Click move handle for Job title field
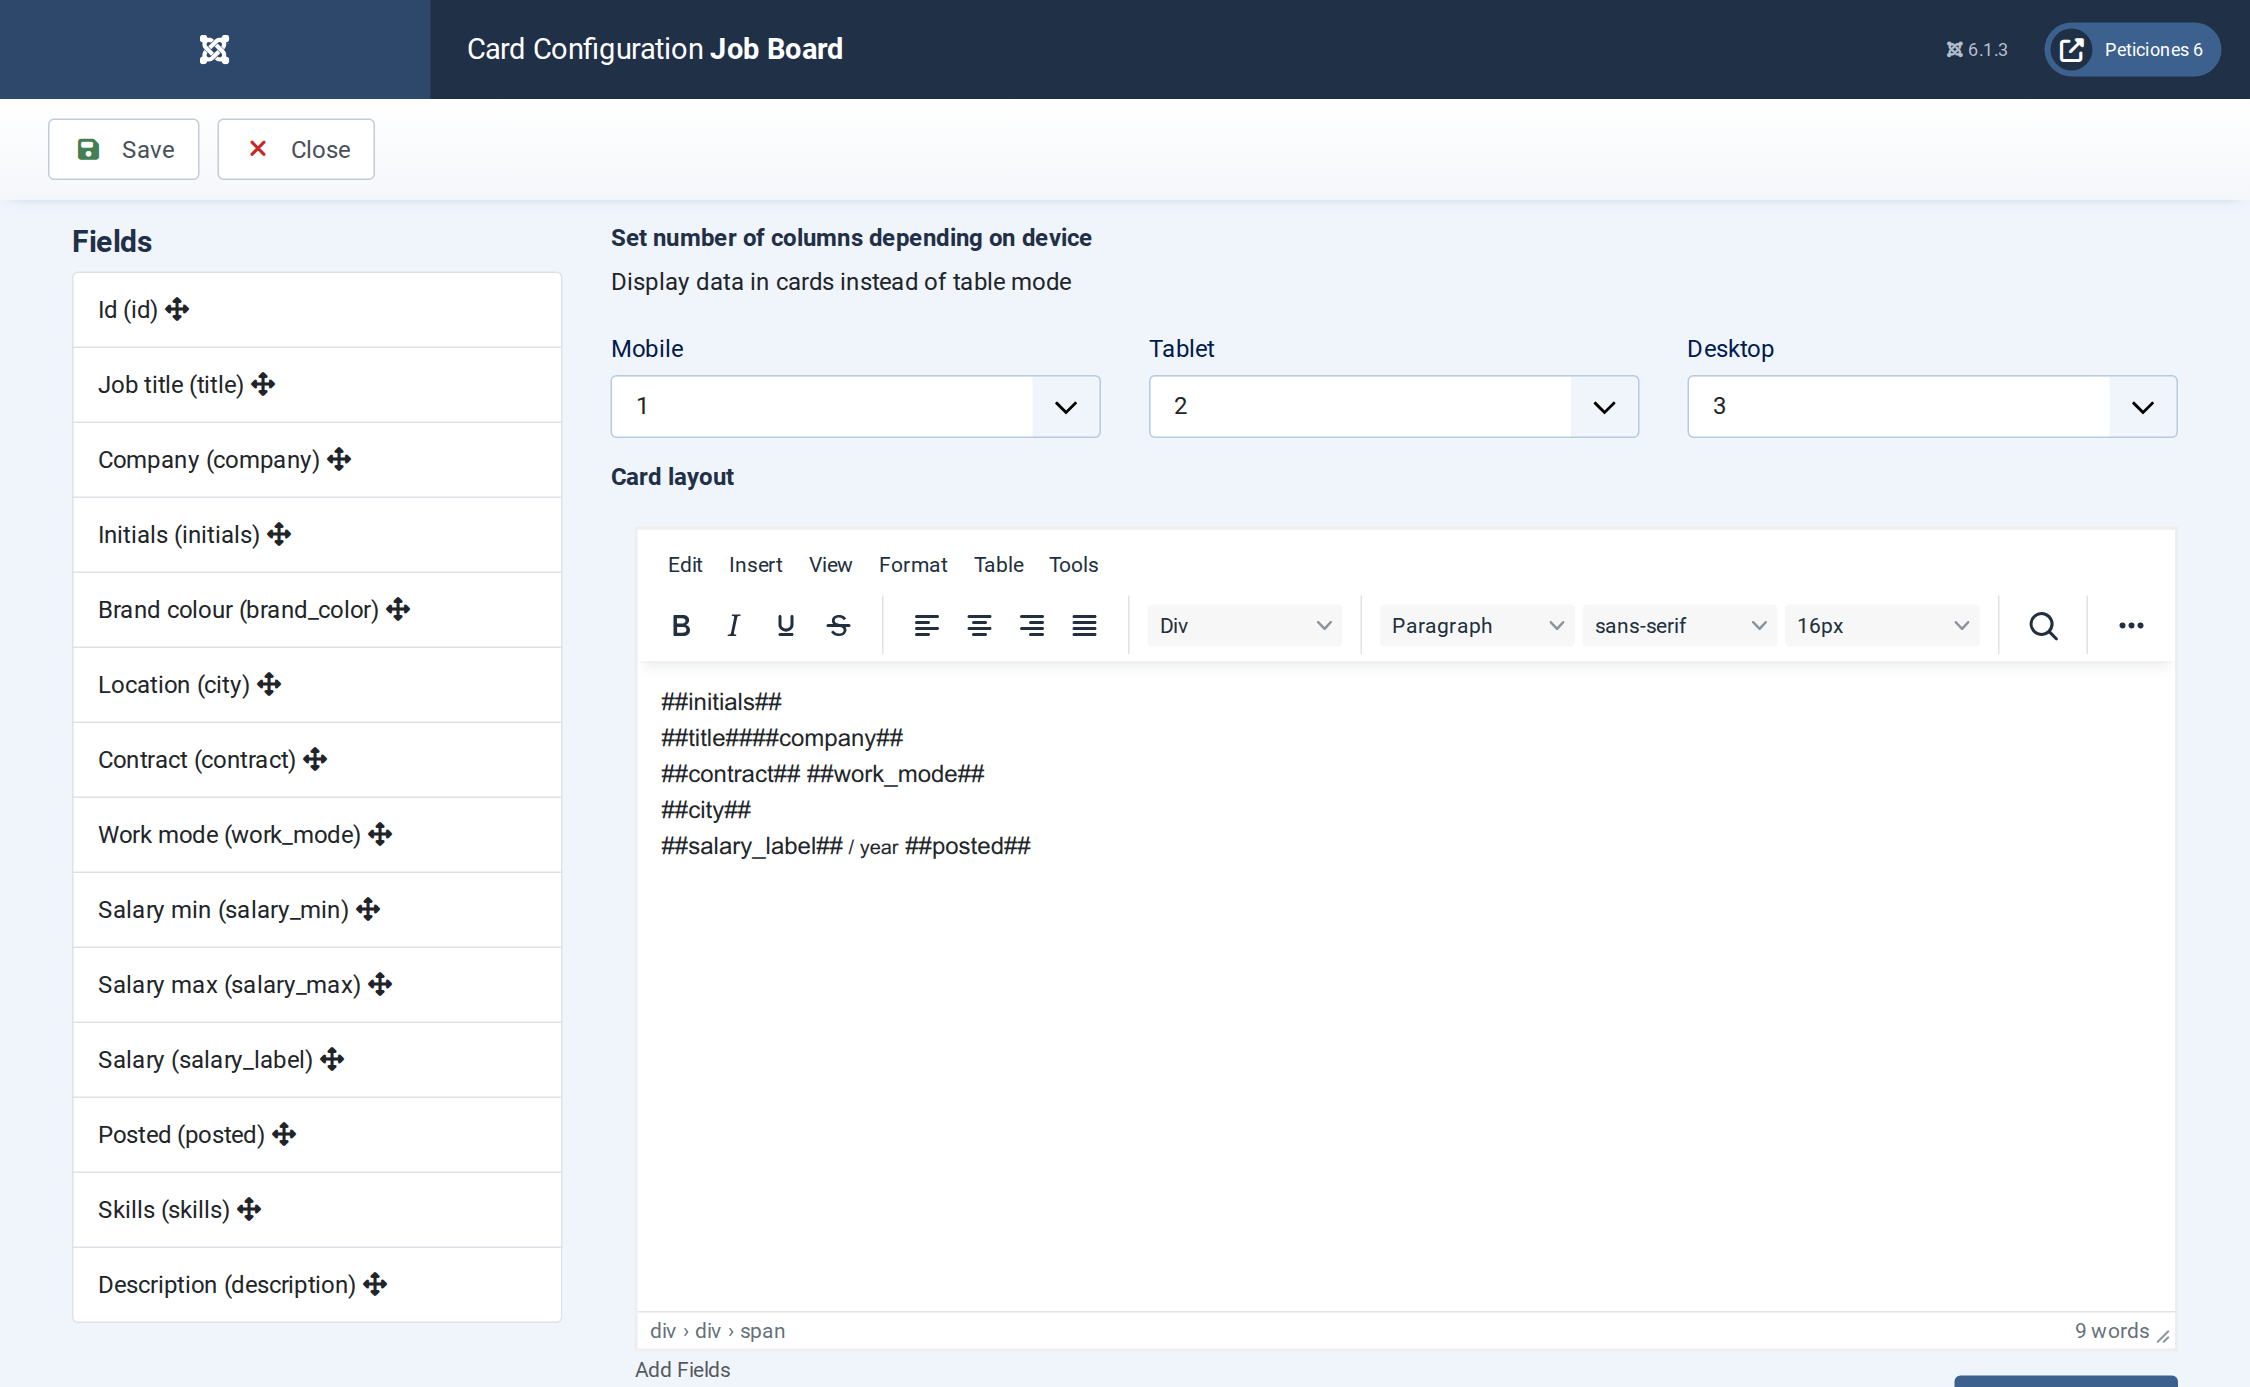 pyautogui.click(x=263, y=385)
